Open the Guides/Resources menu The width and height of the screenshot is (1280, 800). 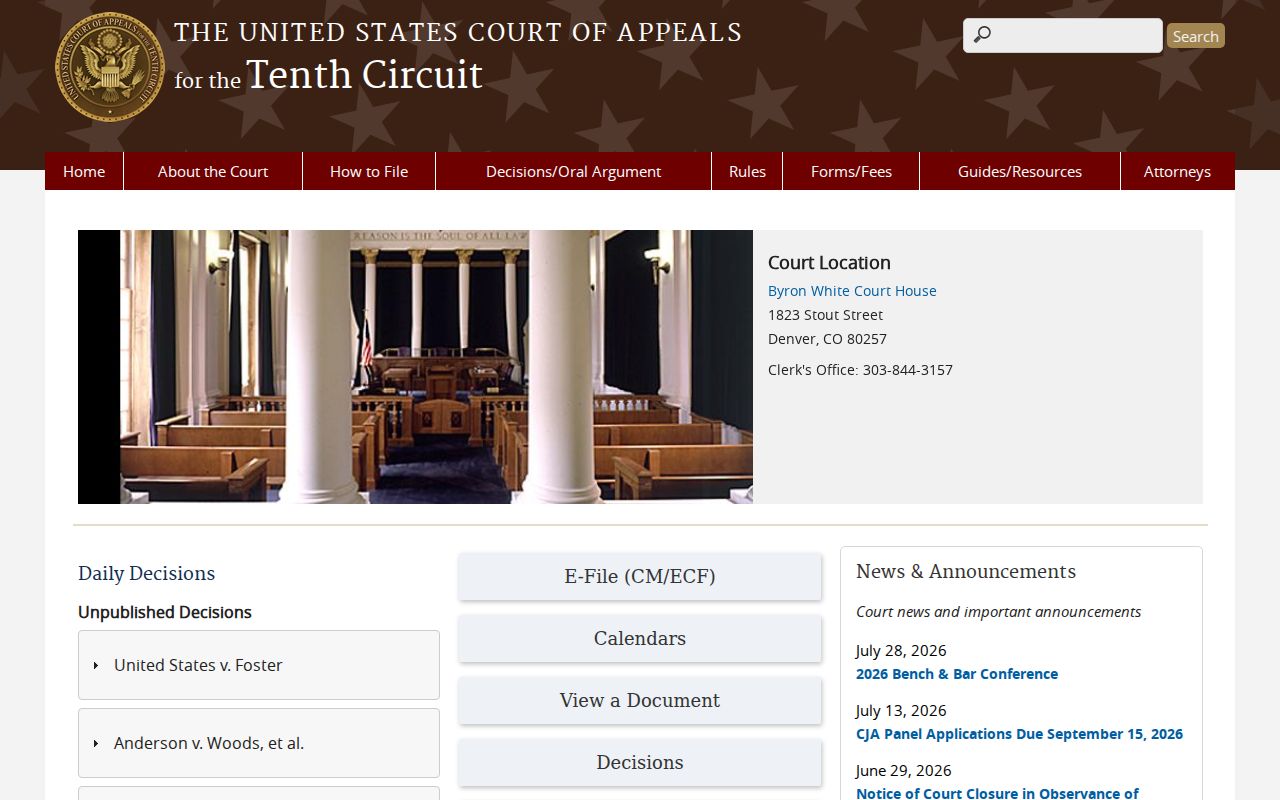pos(1020,171)
